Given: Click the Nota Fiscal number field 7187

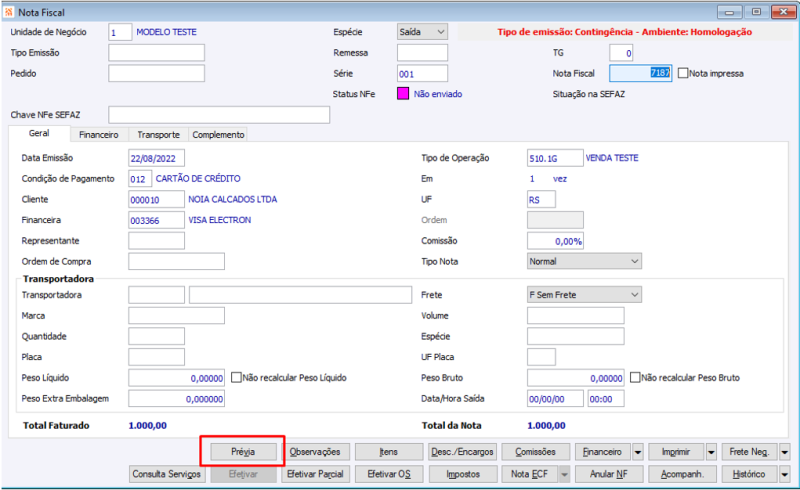Looking at the screenshot, I should pyautogui.click(x=640, y=74).
